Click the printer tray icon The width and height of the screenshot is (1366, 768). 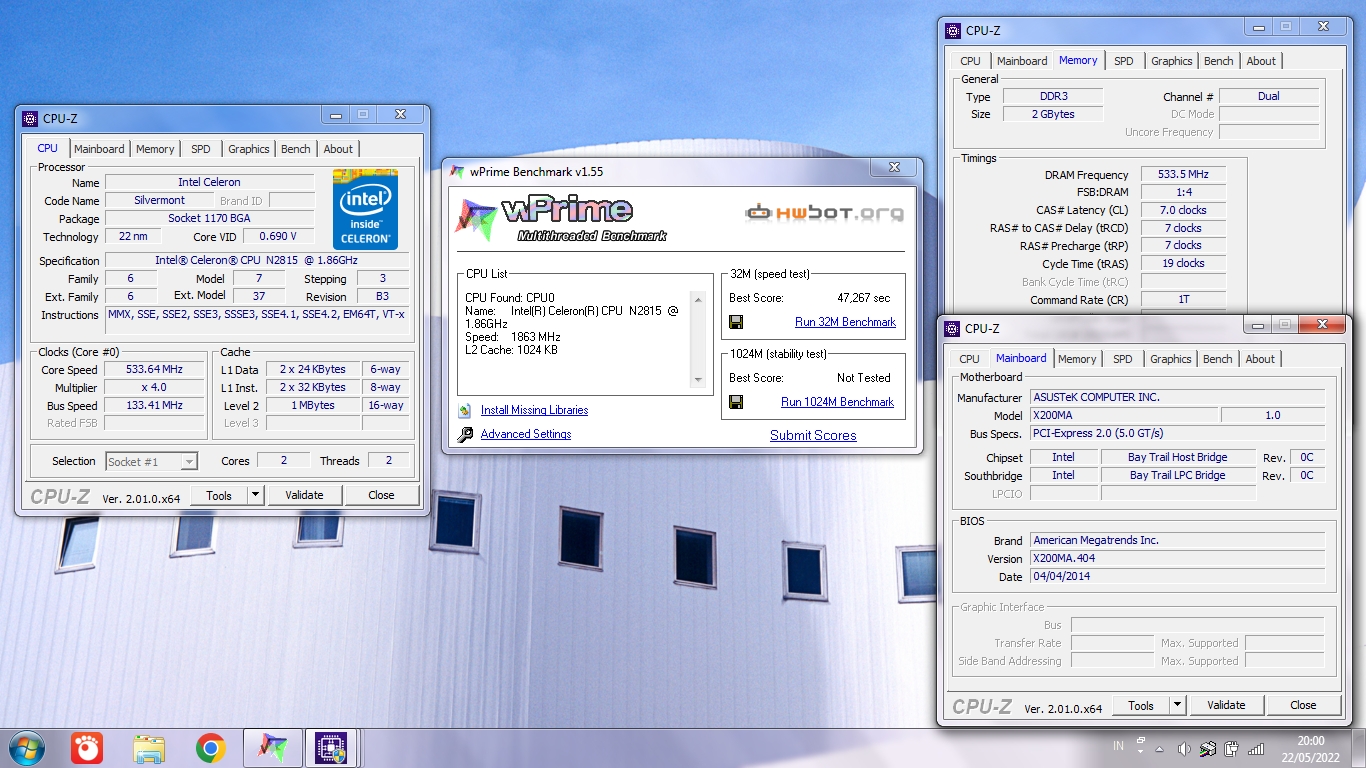pyautogui.click(x=1208, y=748)
